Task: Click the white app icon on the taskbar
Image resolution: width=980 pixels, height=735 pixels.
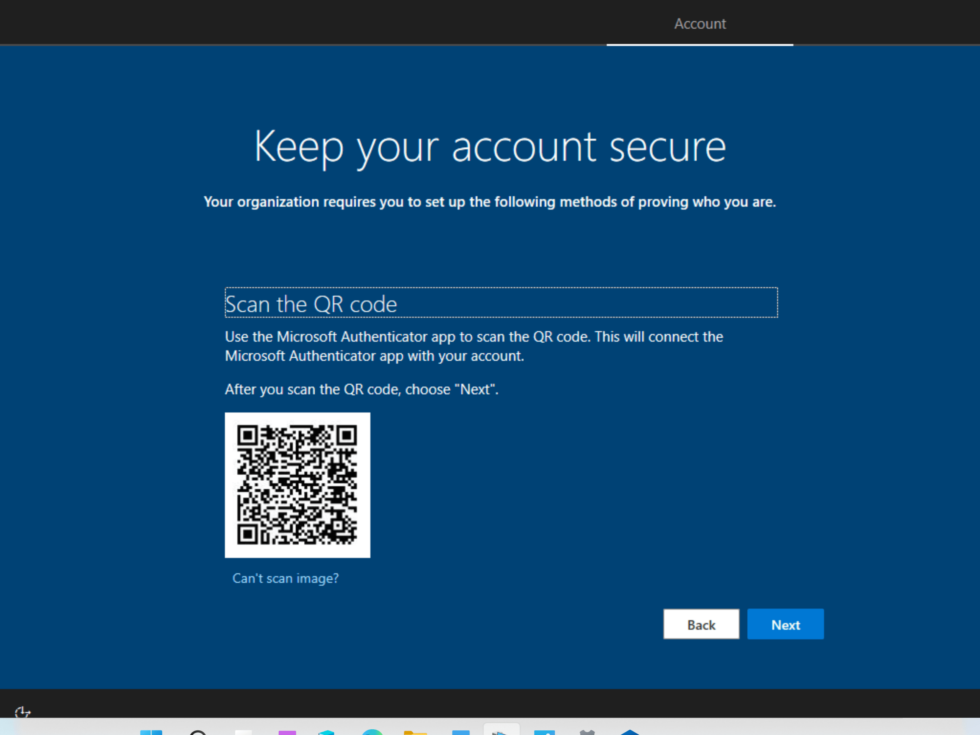Action: (x=243, y=731)
